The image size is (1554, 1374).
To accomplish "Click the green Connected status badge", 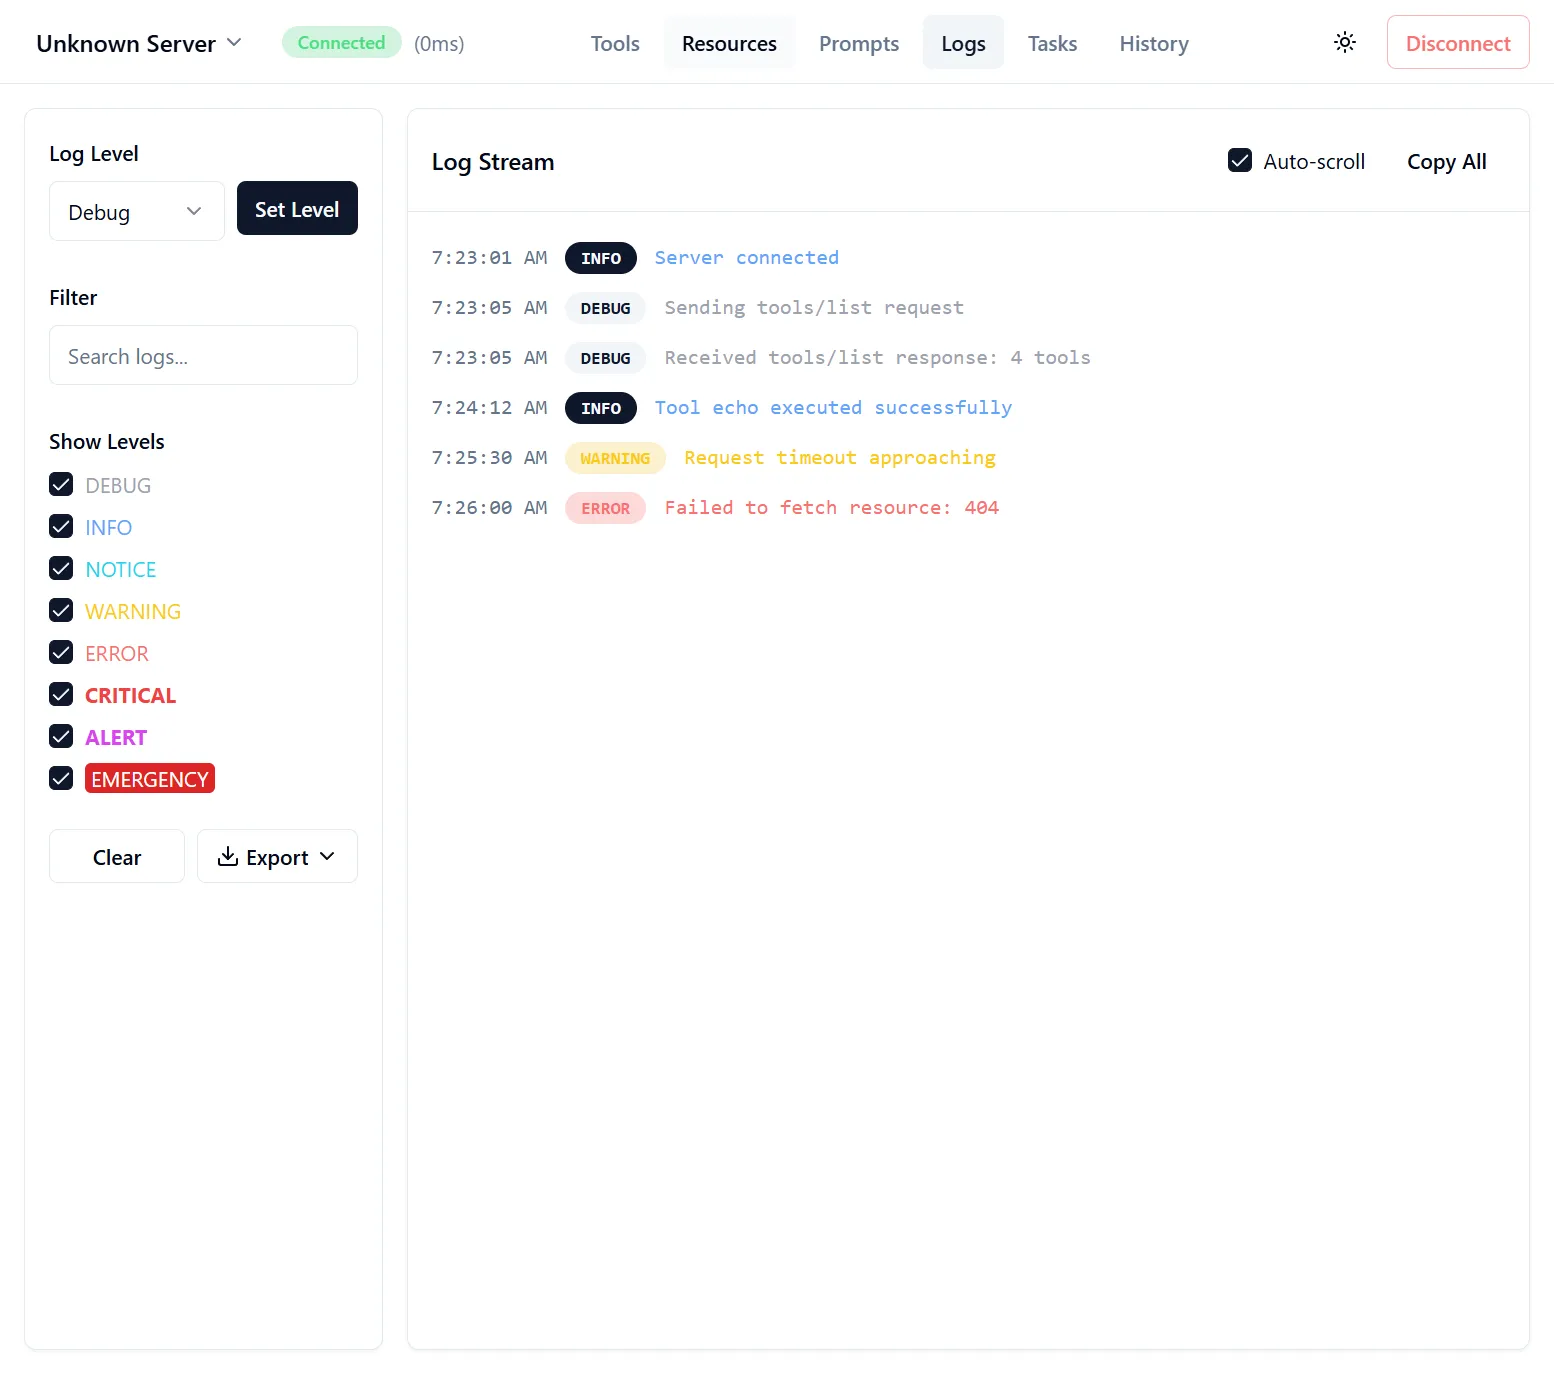I will (x=341, y=42).
